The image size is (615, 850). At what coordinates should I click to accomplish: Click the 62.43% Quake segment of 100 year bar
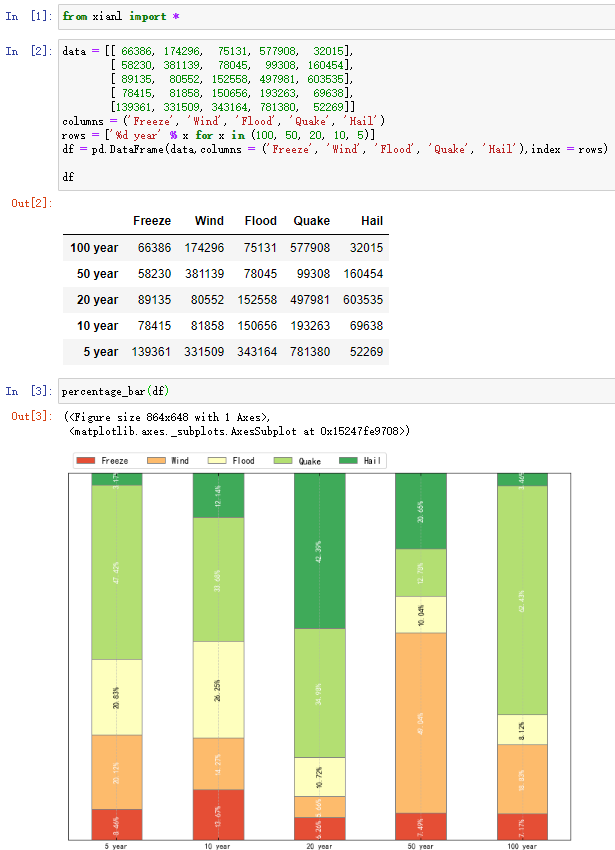522,601
